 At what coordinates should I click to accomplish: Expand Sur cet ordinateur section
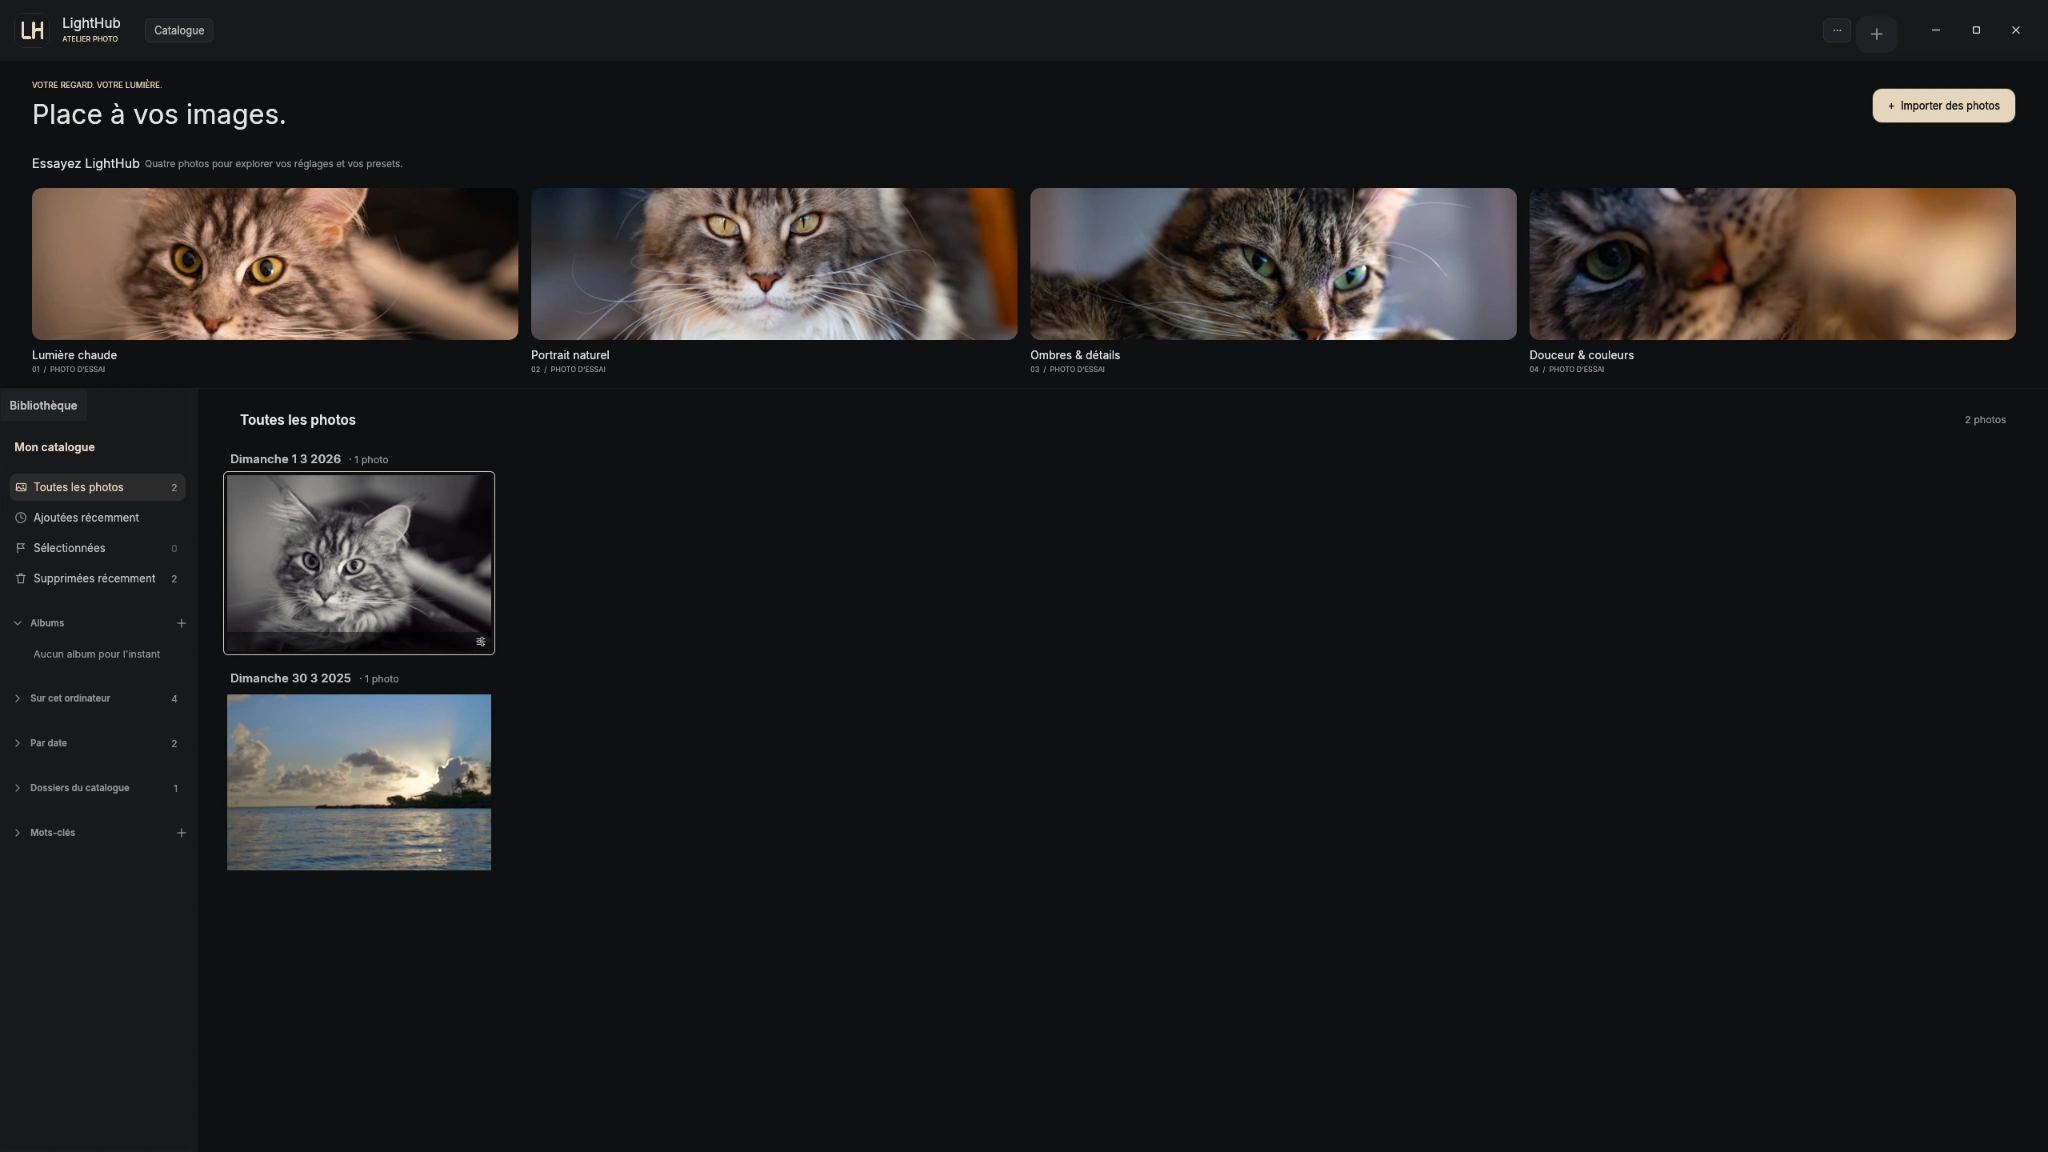pyautogui.click(x=17, y=698)
